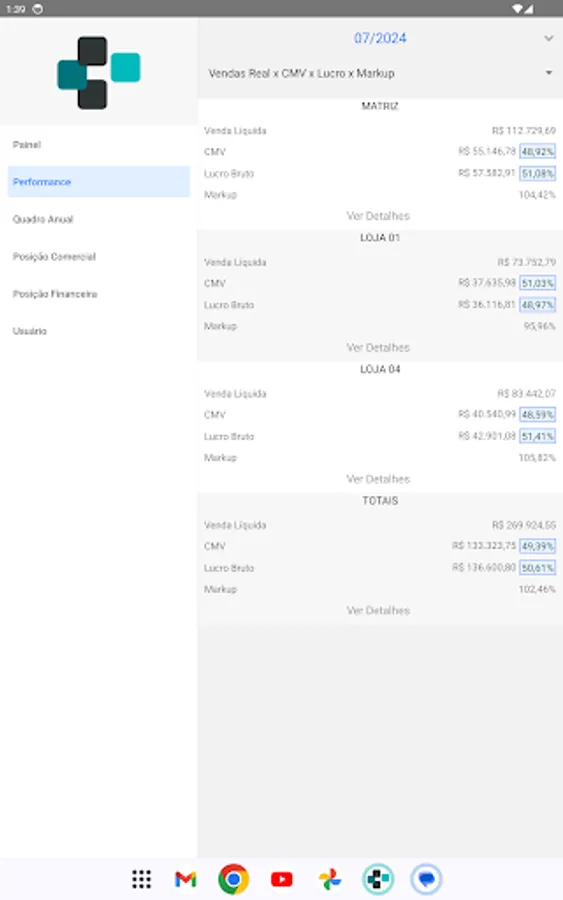Image resolution: width=563 pixels, height=900 pixels.
Task: View details for LOJA 01
Action: (378, 347)
